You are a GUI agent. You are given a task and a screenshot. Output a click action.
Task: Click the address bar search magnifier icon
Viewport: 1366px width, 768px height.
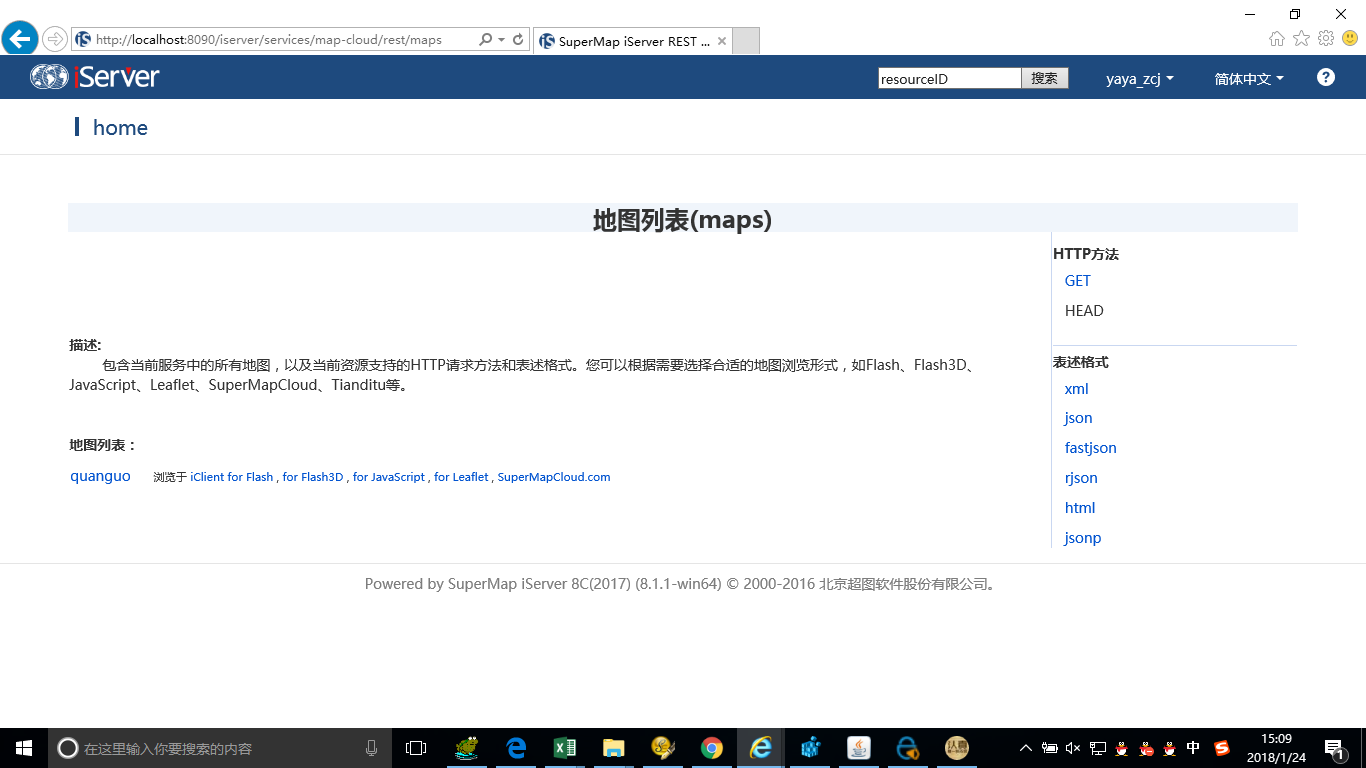tap(485, 40)
